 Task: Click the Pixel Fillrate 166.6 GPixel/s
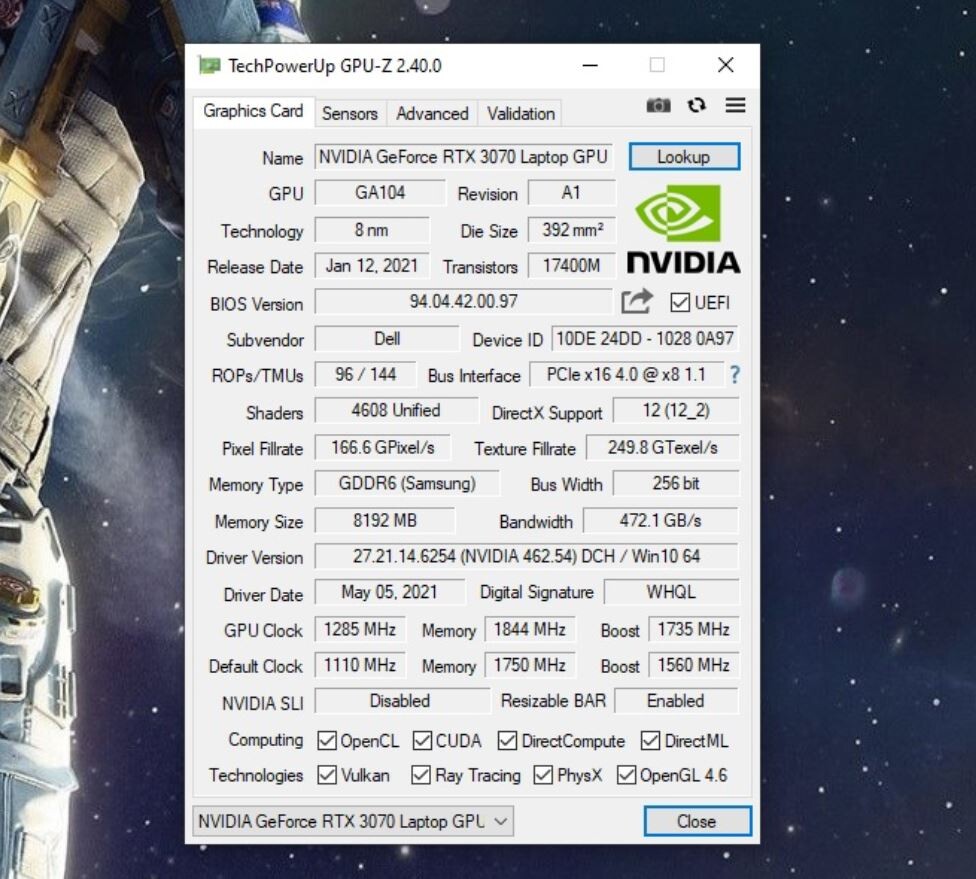(382, 448)
